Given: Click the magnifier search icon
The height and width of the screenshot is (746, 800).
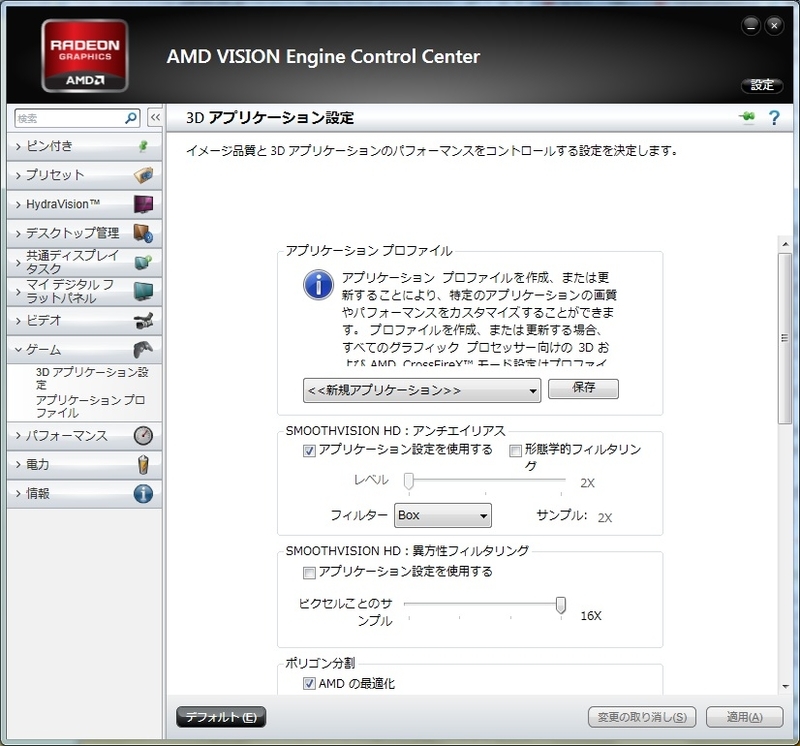Looking at the screenshot, I should coord(131,118).
